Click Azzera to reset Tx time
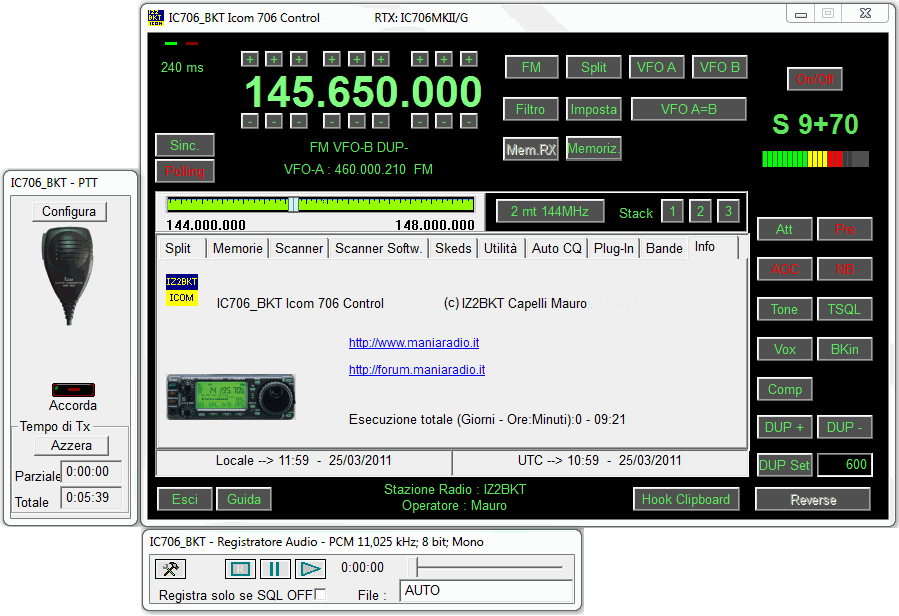This screenshot has height=616, width=899. [x=71, y=446]
